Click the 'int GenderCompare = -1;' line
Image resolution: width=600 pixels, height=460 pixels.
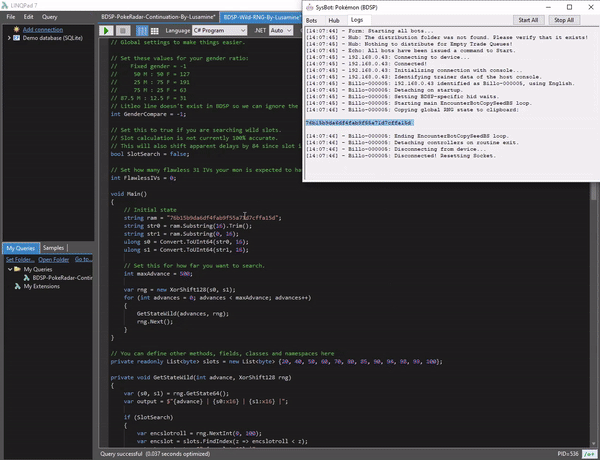(x=148, y=114)
